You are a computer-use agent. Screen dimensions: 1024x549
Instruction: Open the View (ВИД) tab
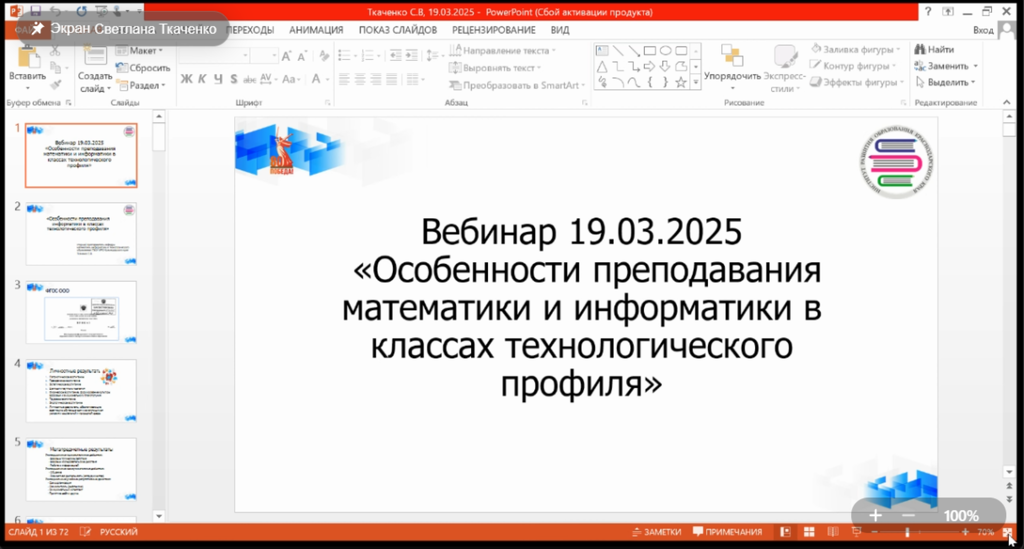coord(560,30)
